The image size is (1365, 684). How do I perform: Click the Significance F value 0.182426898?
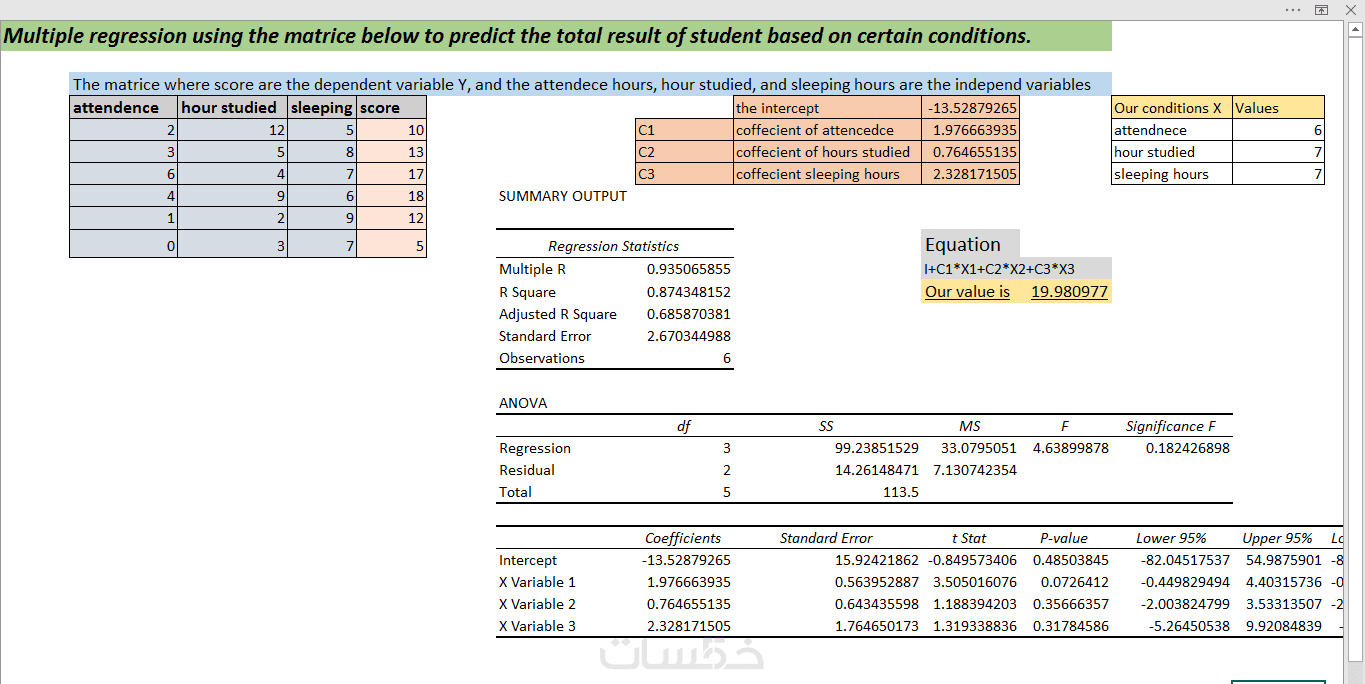click(x=1188, y=448)
